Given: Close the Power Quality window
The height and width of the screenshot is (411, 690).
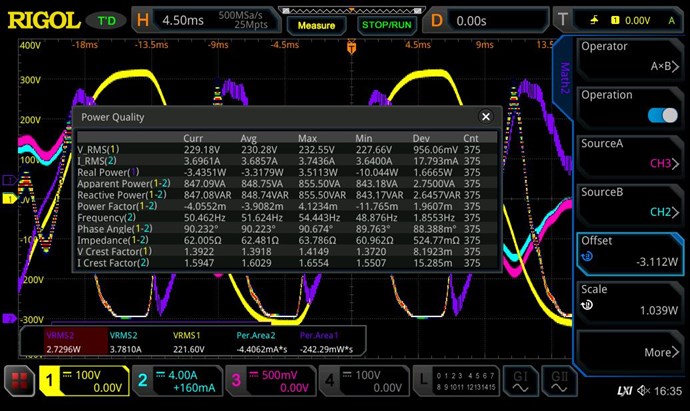Looking at the screenshot, I should click(x=486, y=116).
